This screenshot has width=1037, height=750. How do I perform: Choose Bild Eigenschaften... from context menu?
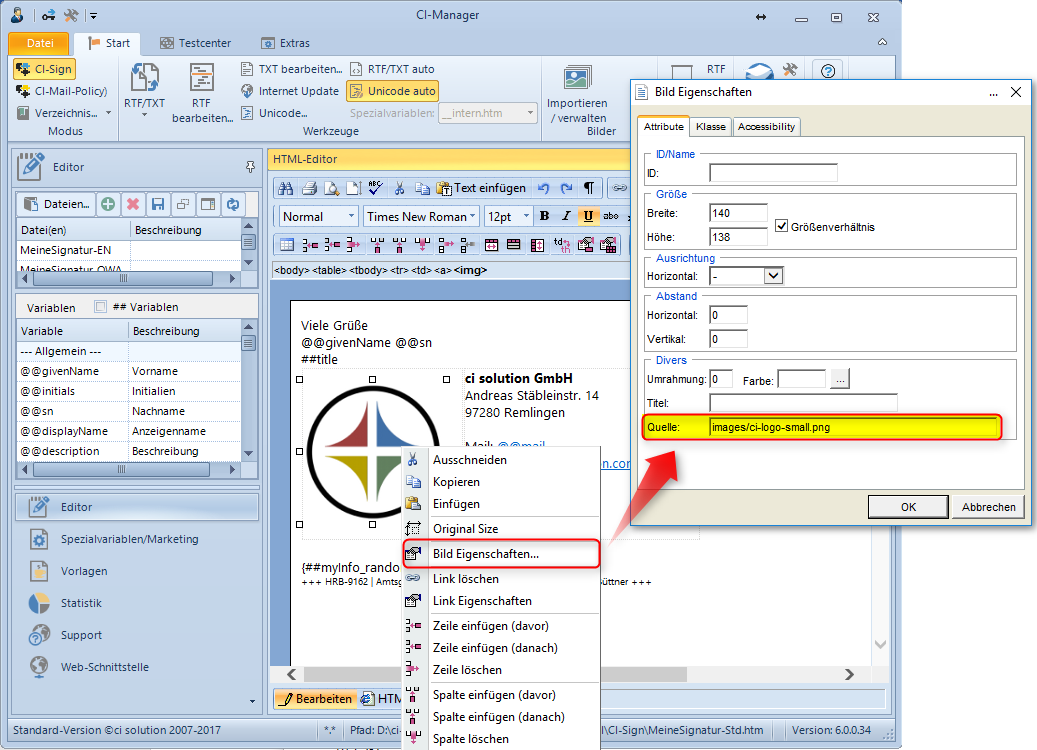pyautogui.click(x=485, y=553)
